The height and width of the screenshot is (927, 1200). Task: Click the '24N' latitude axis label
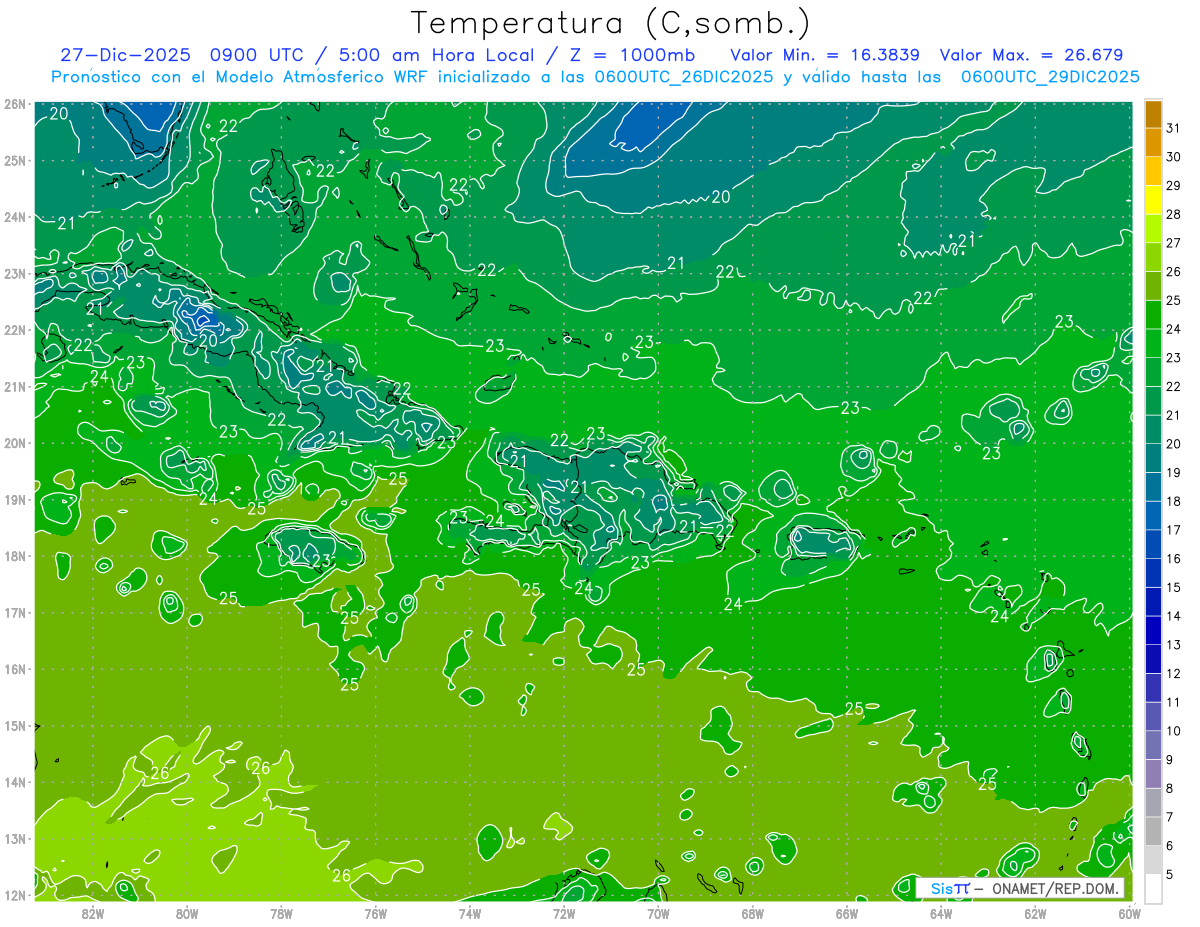(x=15, y=216)
